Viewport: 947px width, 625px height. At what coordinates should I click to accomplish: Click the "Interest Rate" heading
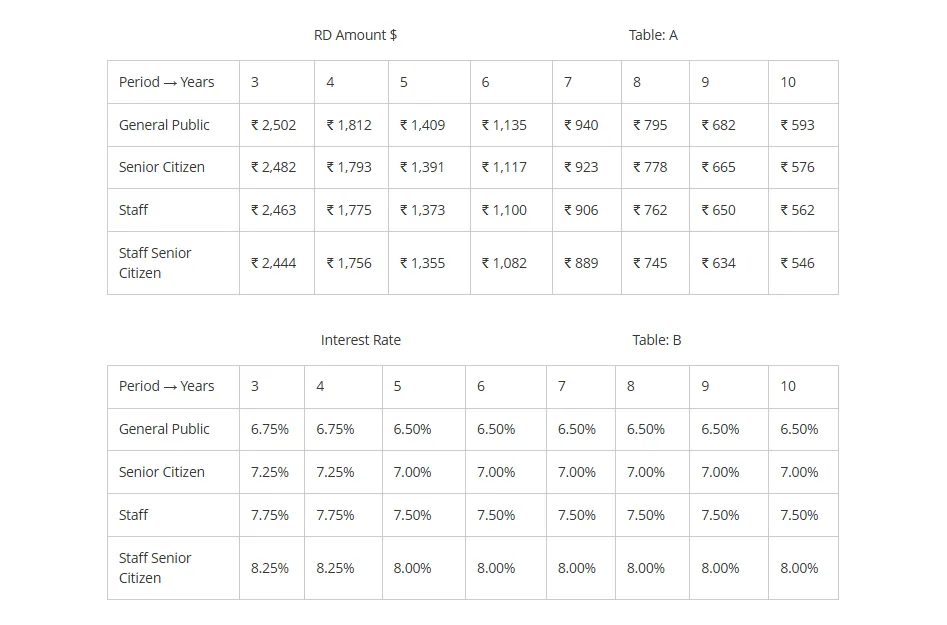pos(360,340)
